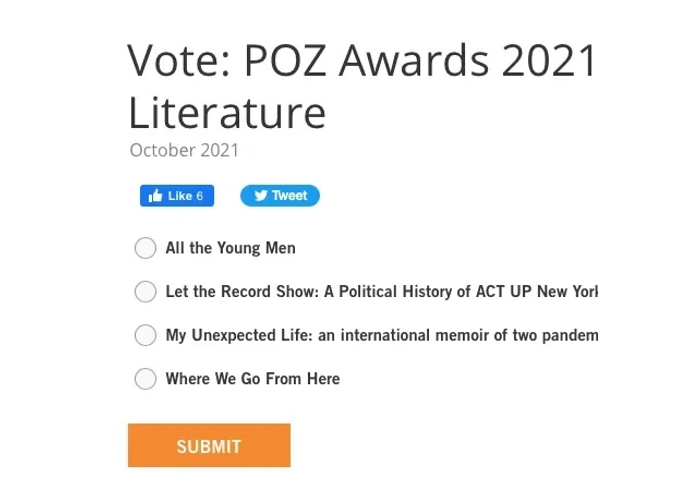Choose the Let the Record Show radio option
Image resolution: width=700 pixels, height=495 pixels.
pyautogui.click(x=146, y=292)
